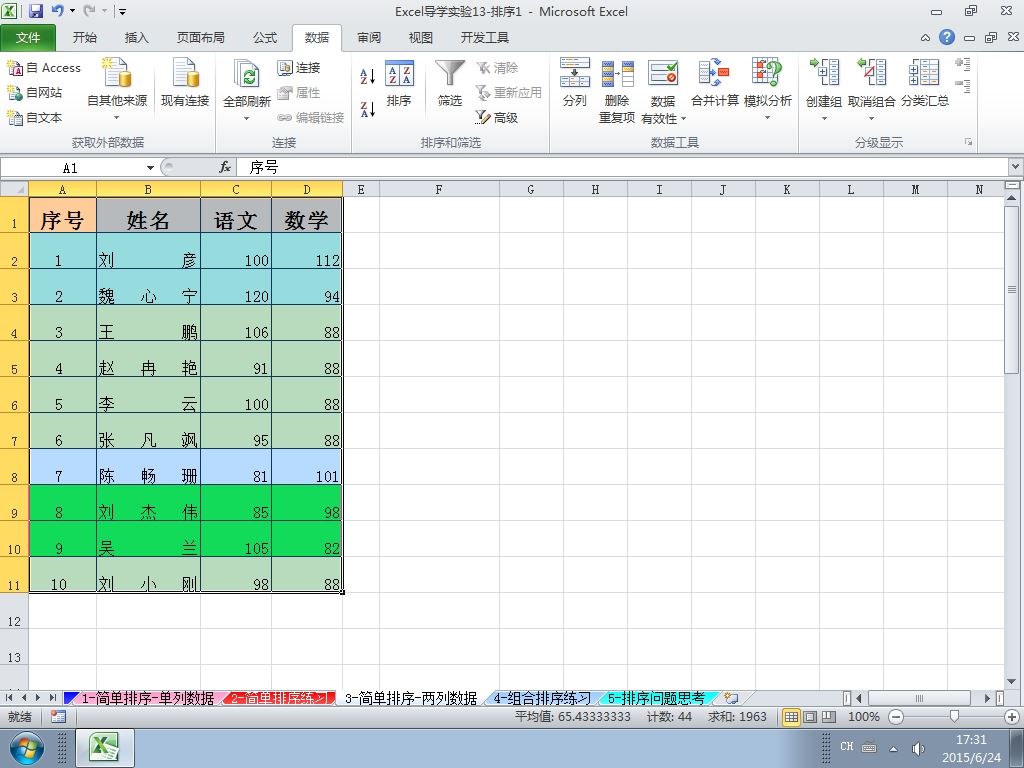Open Outline (分级显示) dialog launcher
This screenshot has width=1024, height=768.
968,142
